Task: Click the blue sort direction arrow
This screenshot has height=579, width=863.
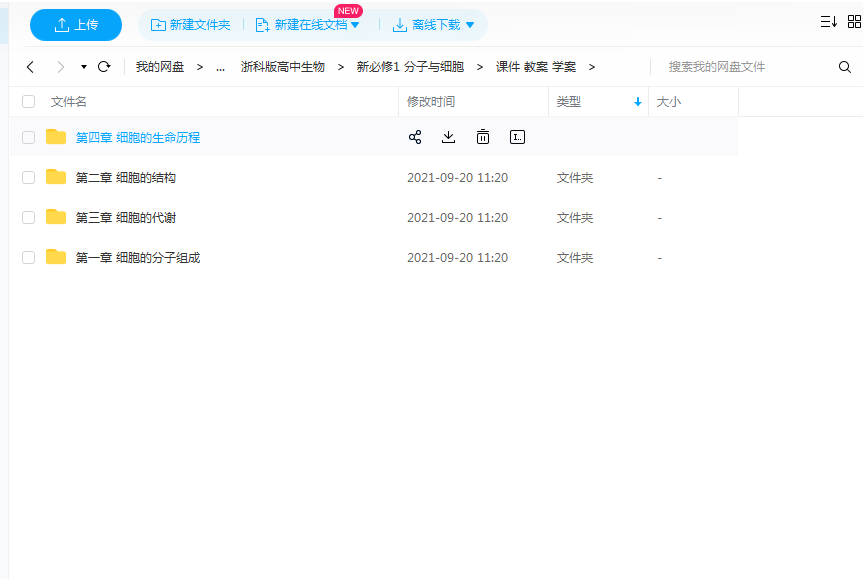Action: click(637, 102)
